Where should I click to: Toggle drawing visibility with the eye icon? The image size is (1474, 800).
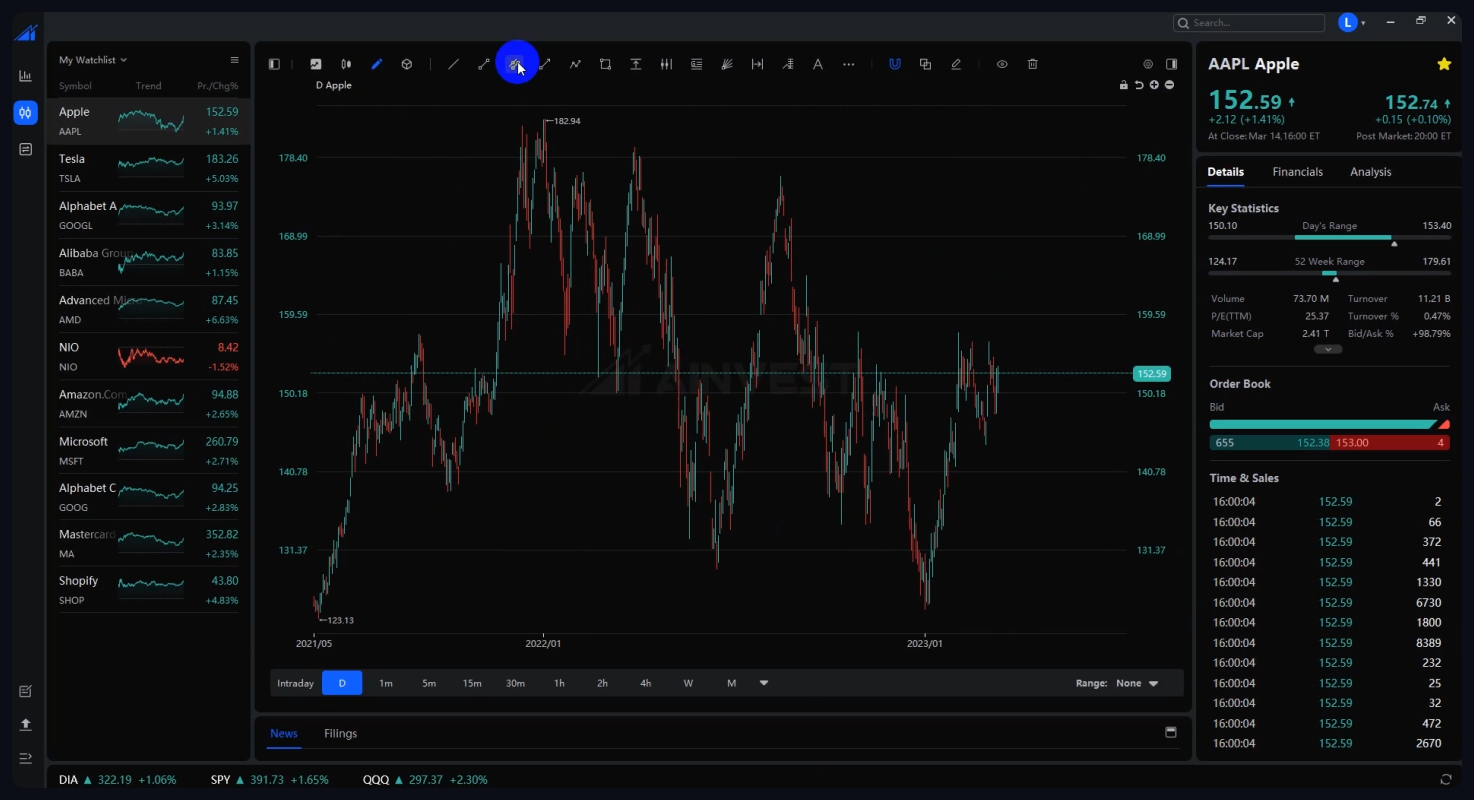(1001, 64)
